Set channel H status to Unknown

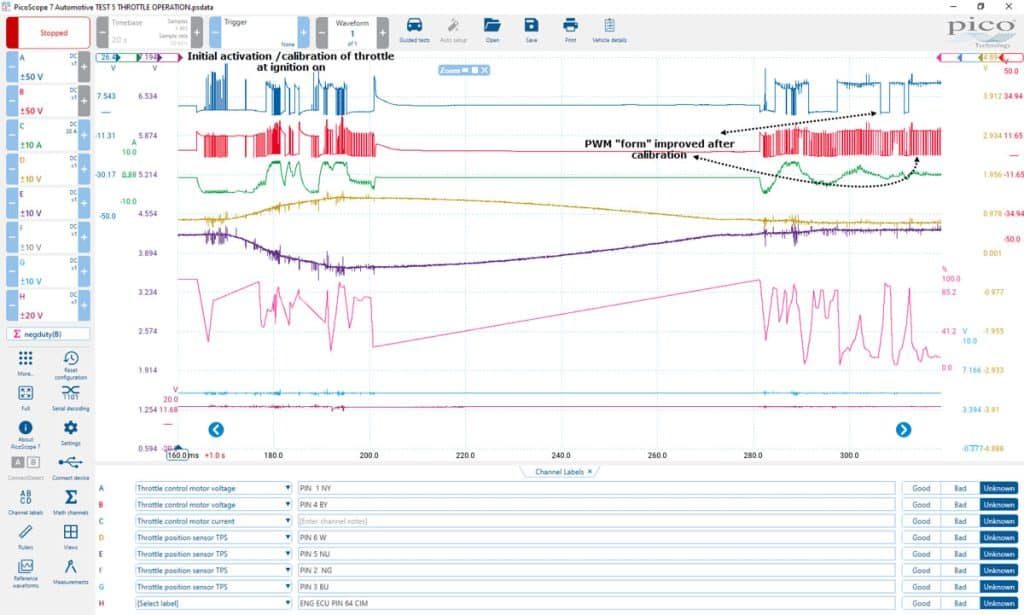tap(999, 603)
